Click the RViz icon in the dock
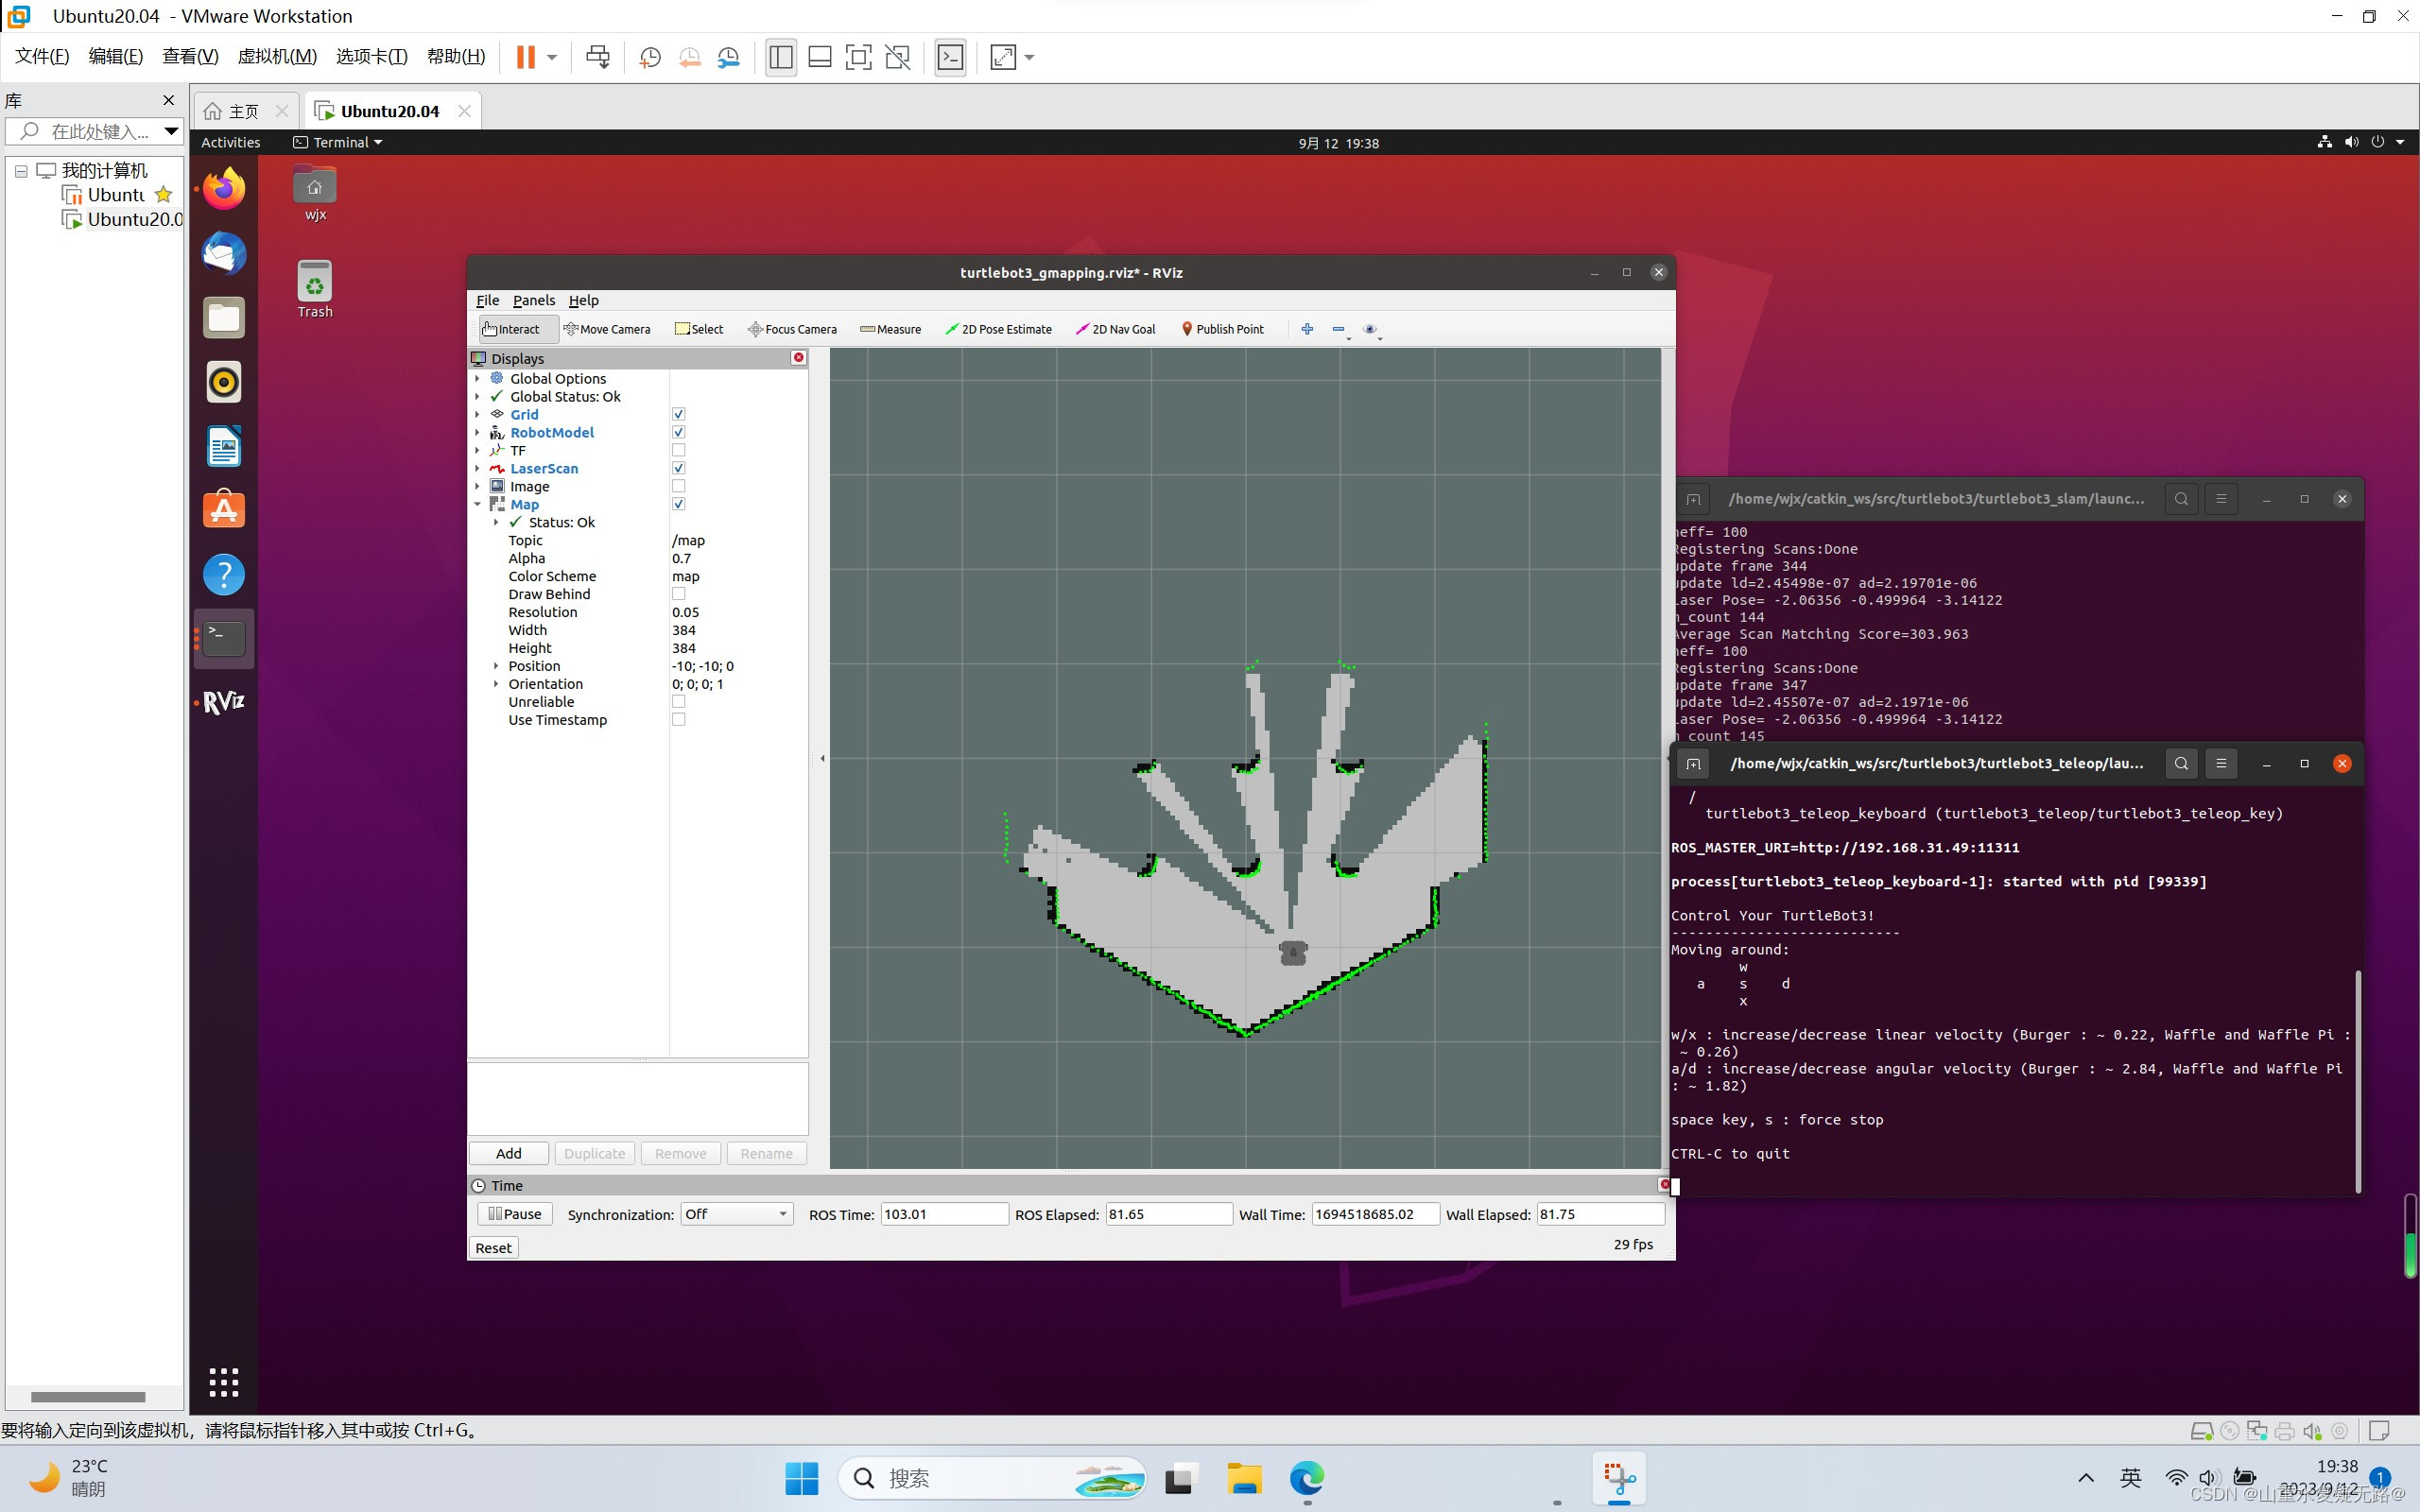 (x=224, y=702)
